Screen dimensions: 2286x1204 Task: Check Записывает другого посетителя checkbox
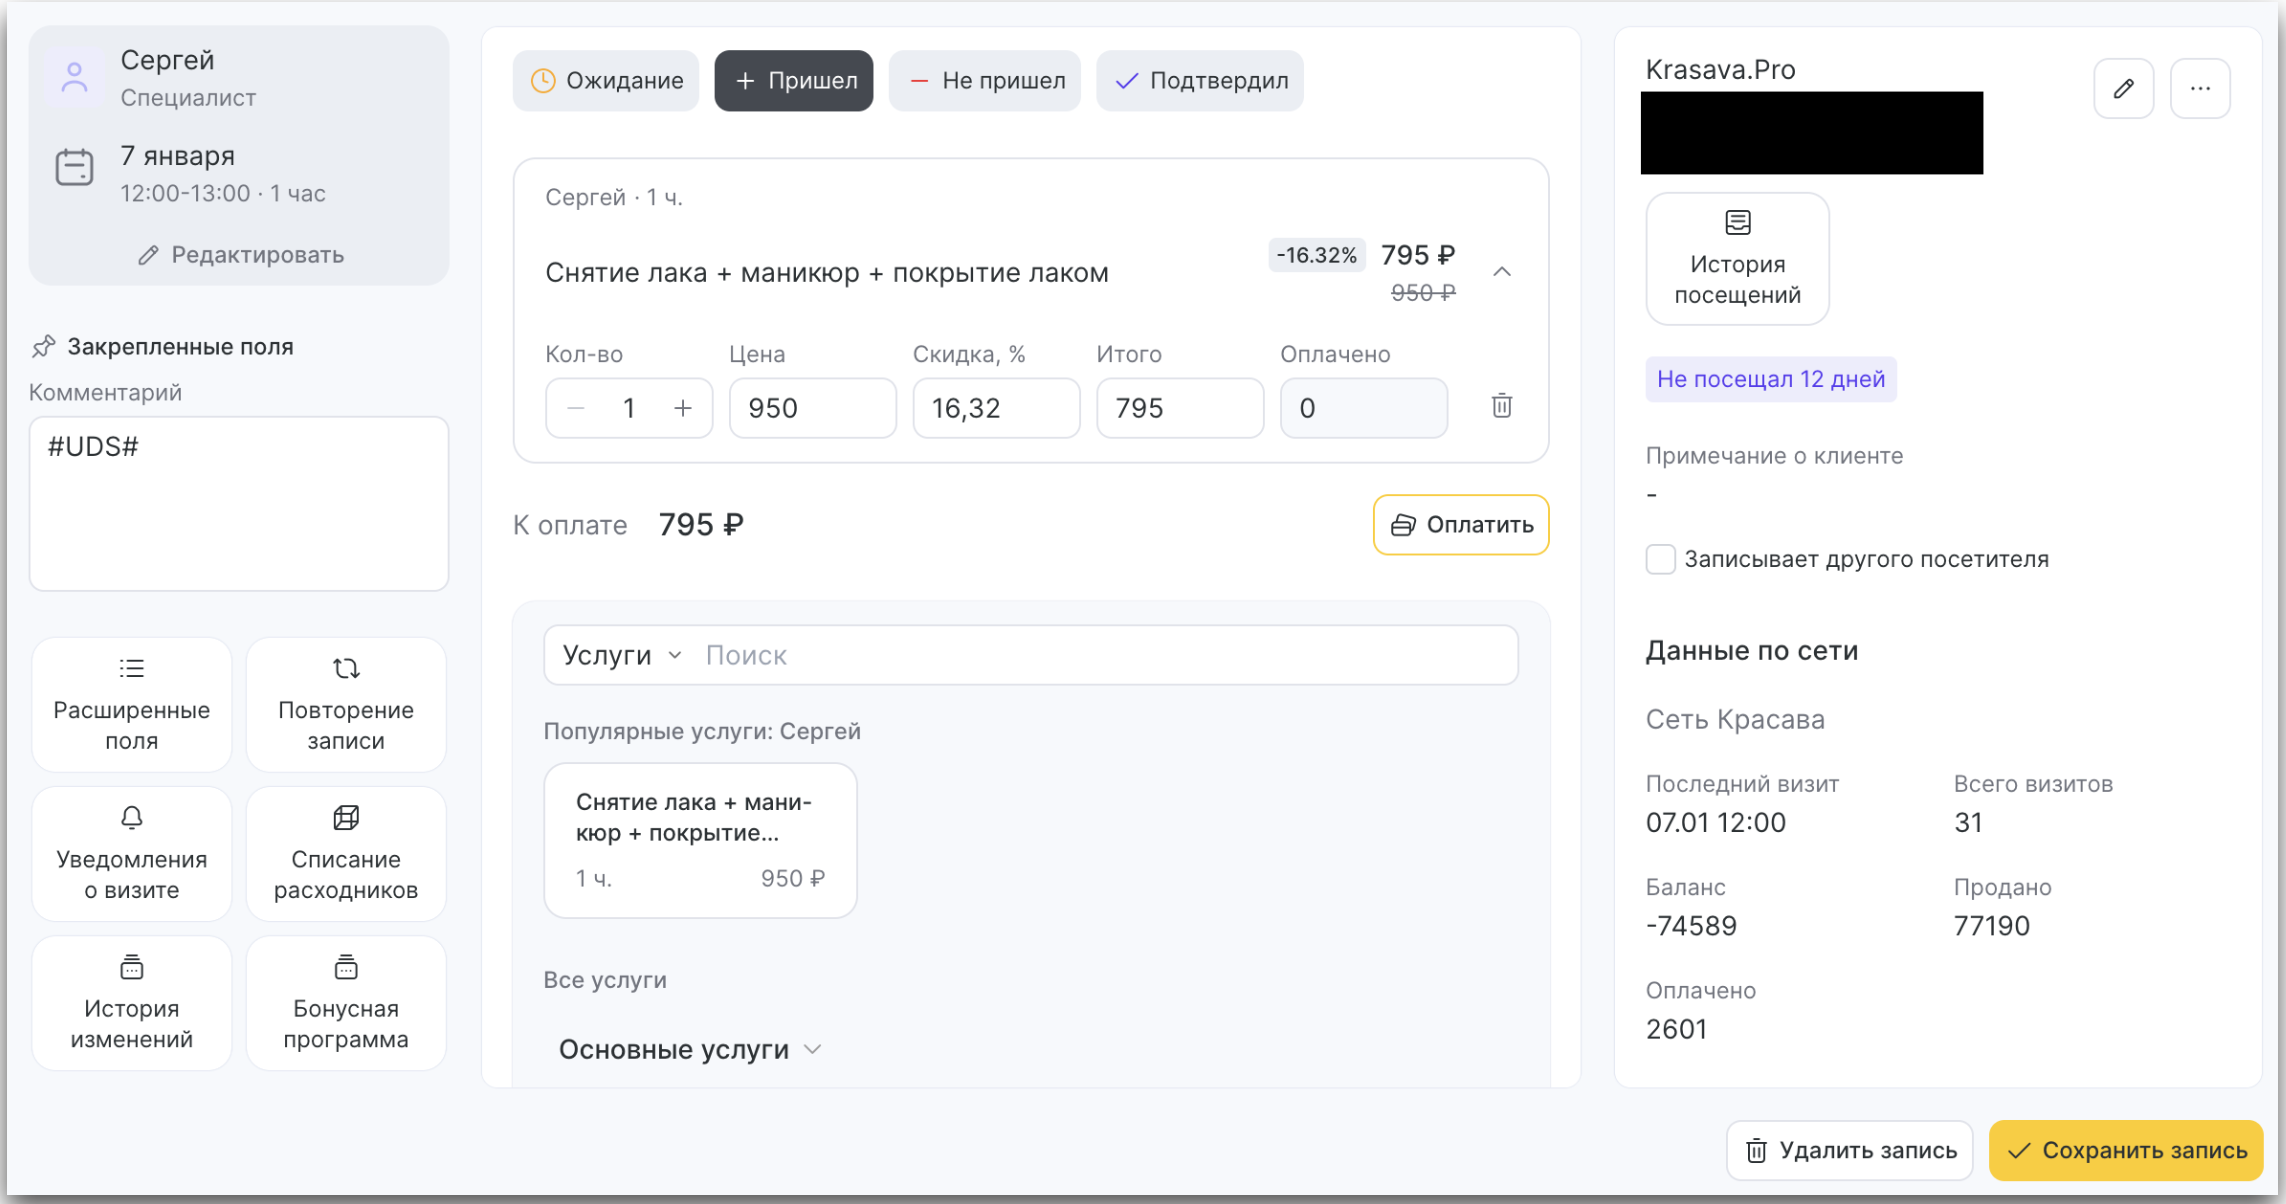(1660, 559)
